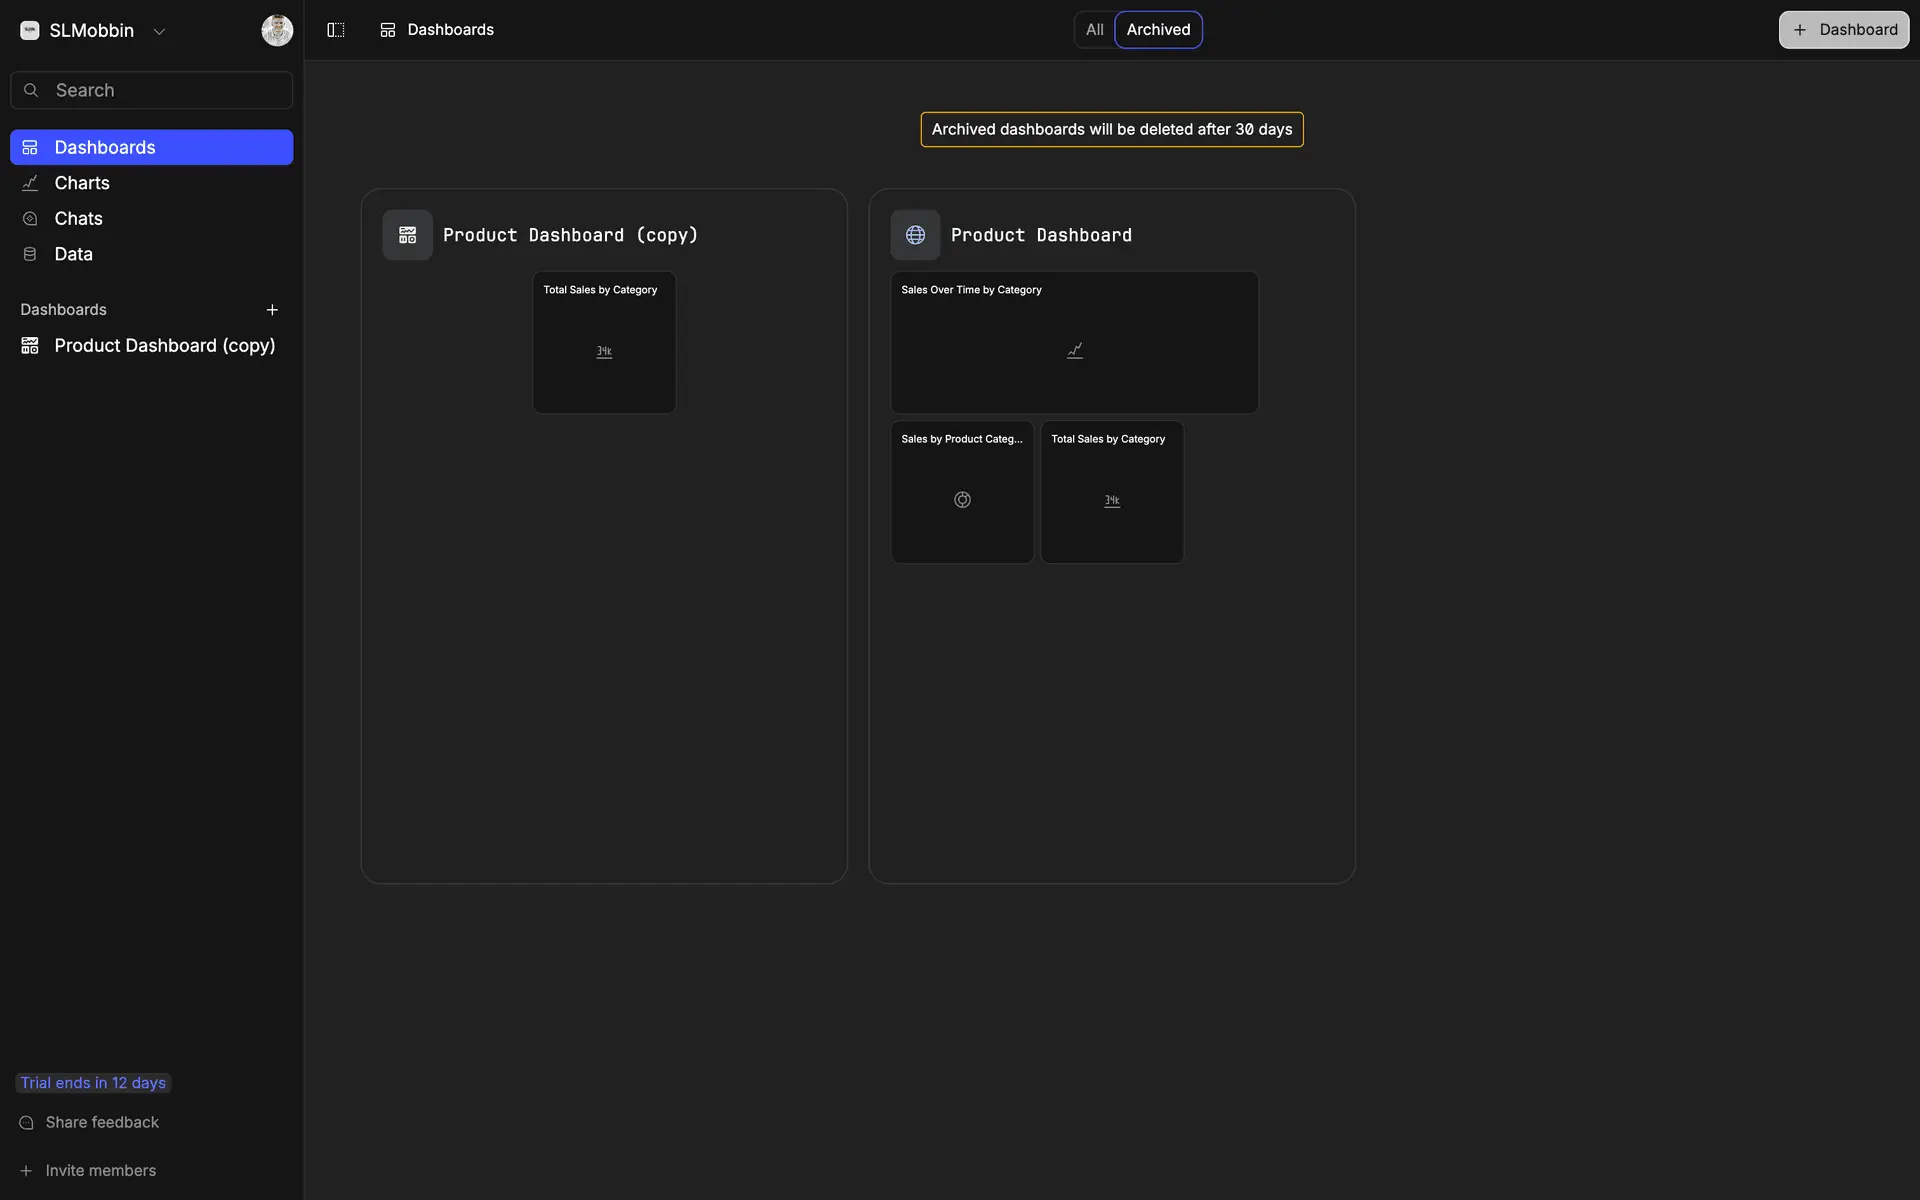Click the Total Sales by Category tile in copy card
1920x1200 pixels.
604,343
